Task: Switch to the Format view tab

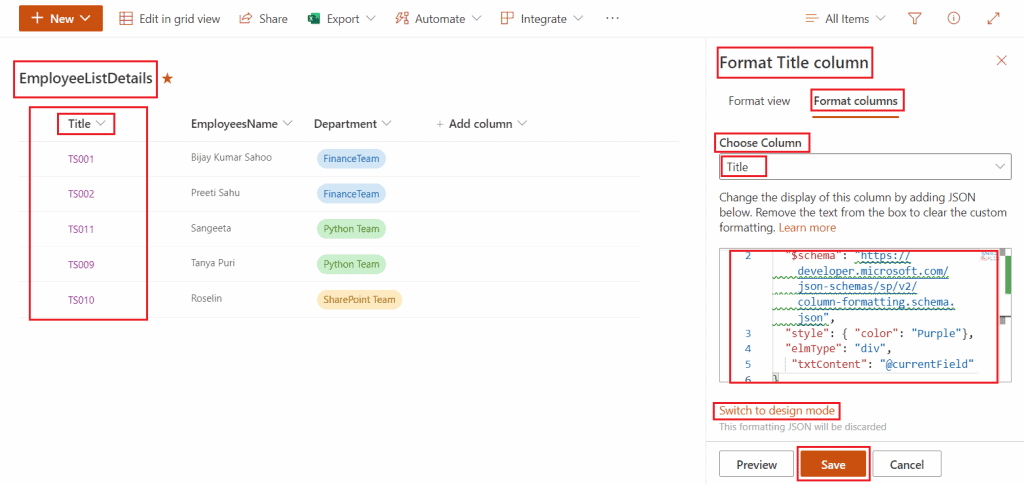Action: pyautogui.click(x=760, y=101)
